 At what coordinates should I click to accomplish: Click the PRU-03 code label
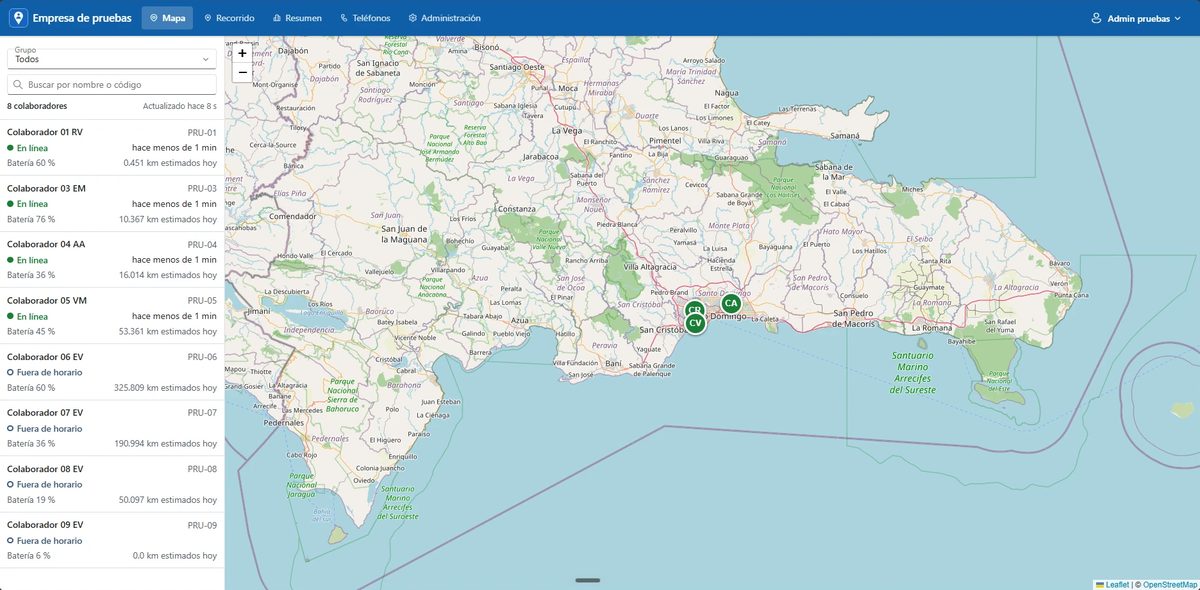pos(202,188)
